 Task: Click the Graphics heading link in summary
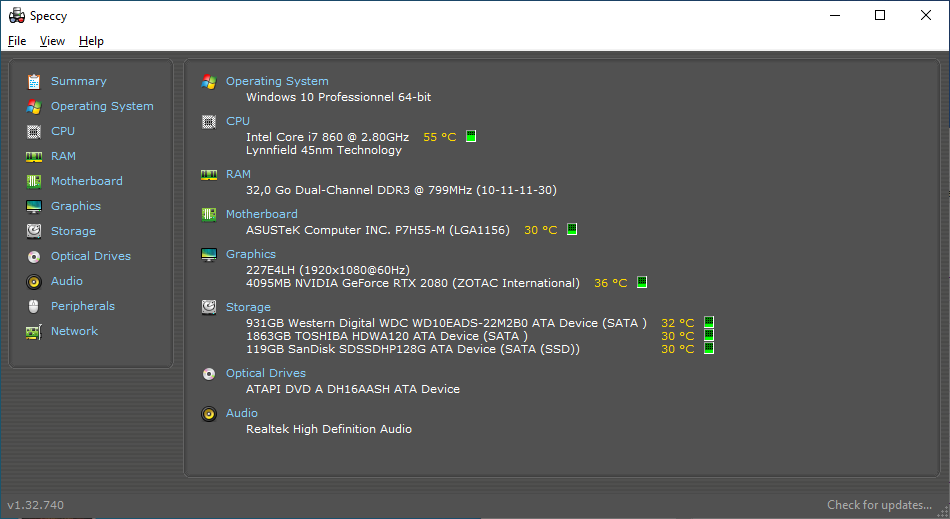coord(251,254)
